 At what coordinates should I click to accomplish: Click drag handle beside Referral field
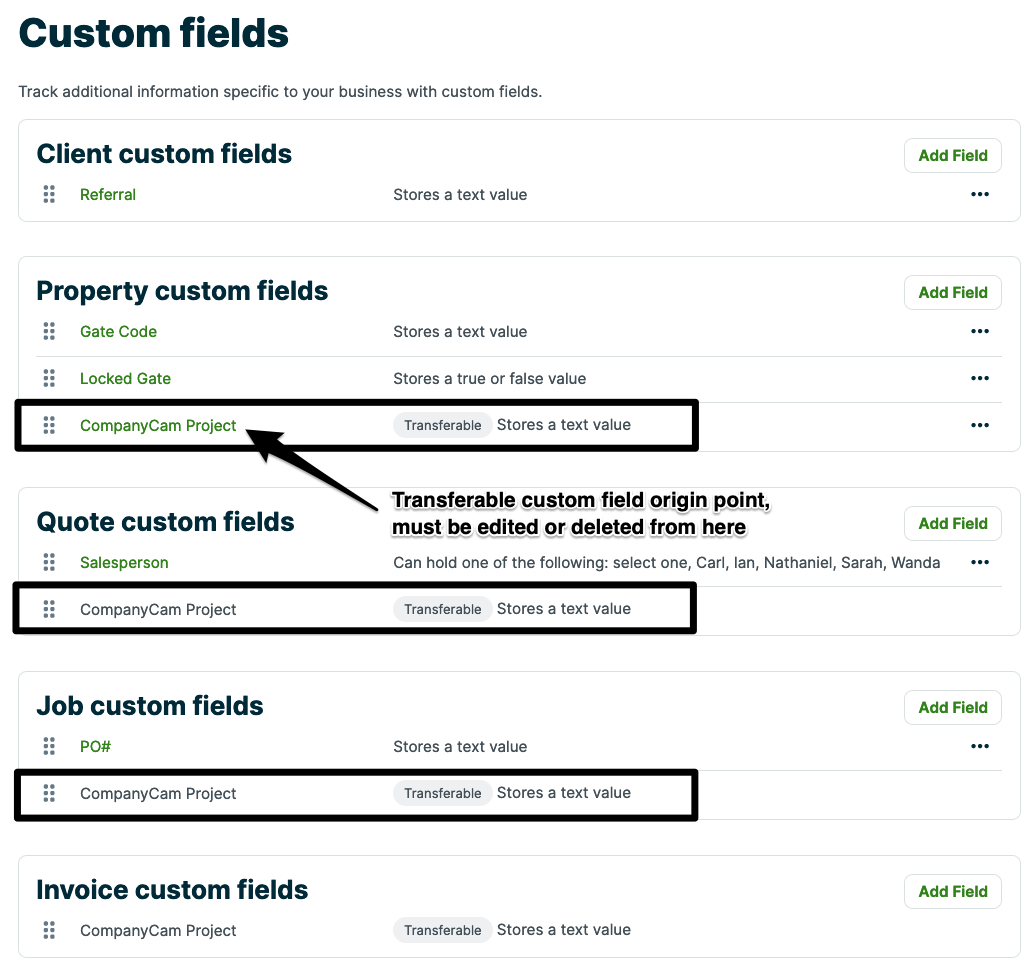49,195
